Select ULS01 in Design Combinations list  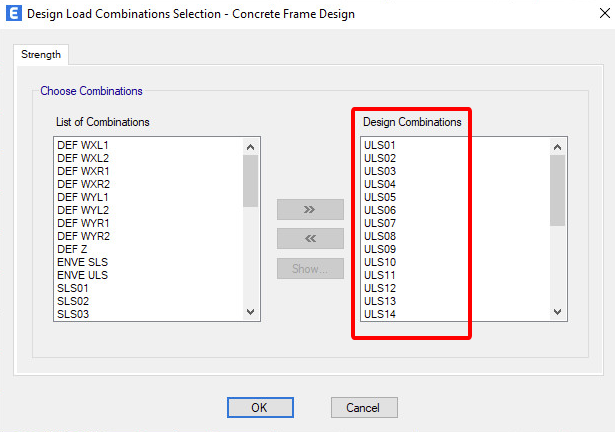(380, 146)
